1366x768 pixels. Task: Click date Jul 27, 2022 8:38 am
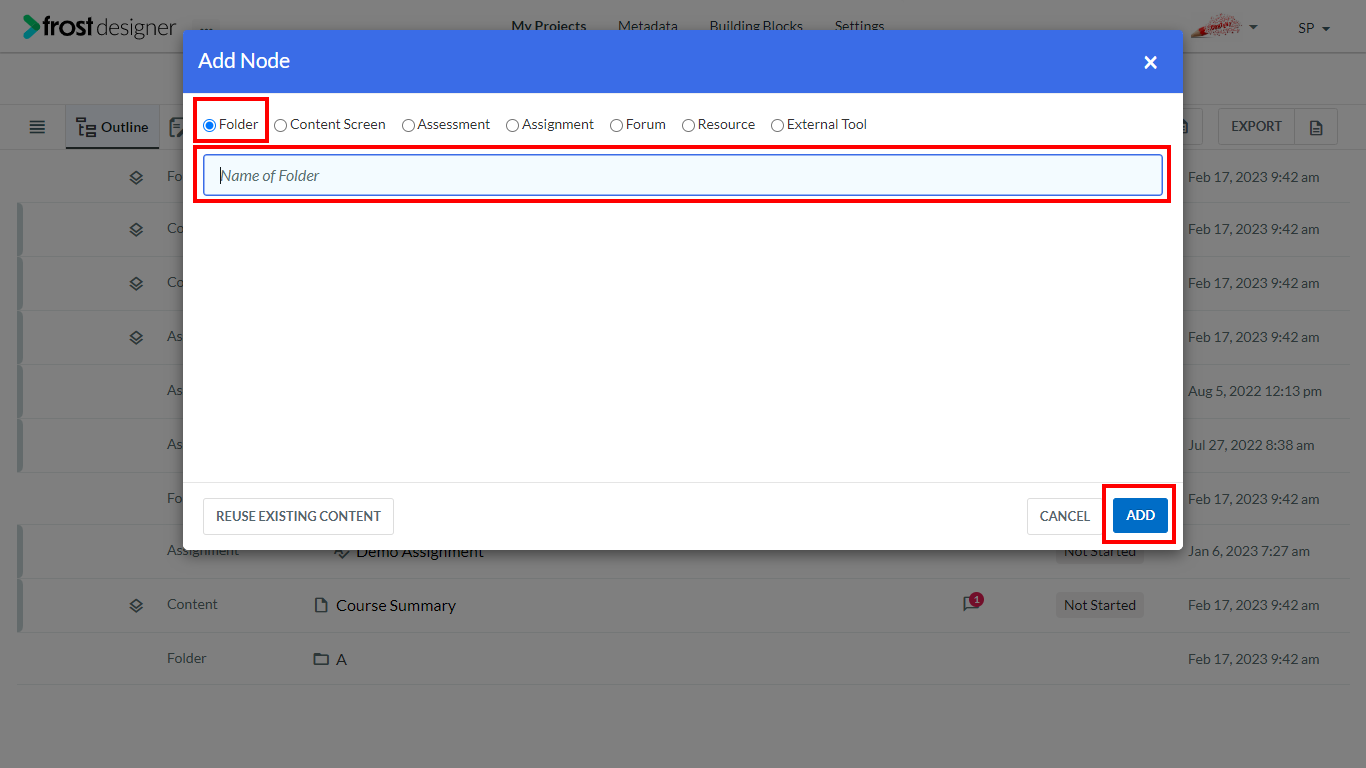point(1251,445)
